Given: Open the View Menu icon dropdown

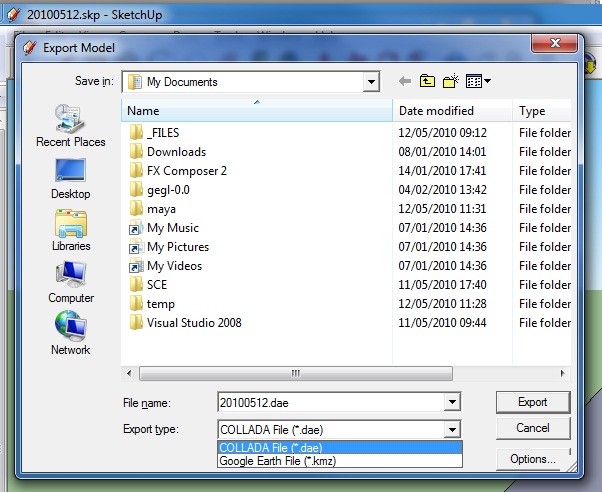Looking at the screenshot, I should (x=478, y=82).
